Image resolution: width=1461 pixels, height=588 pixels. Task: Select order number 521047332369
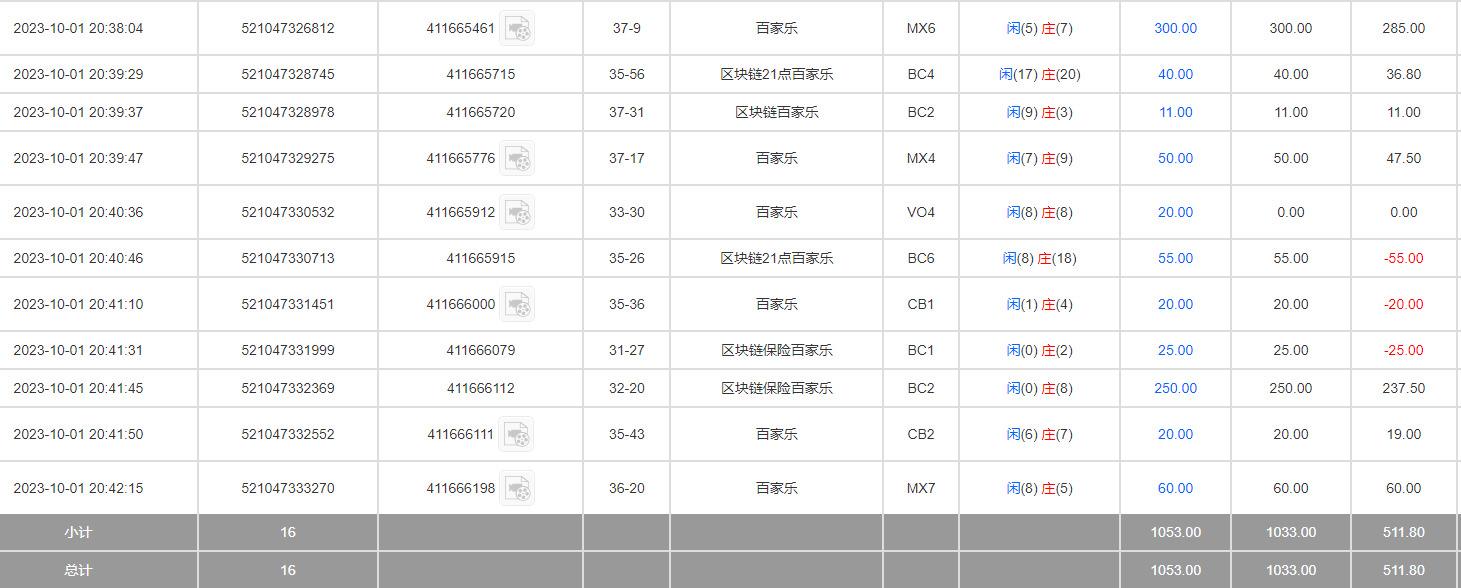288,388
